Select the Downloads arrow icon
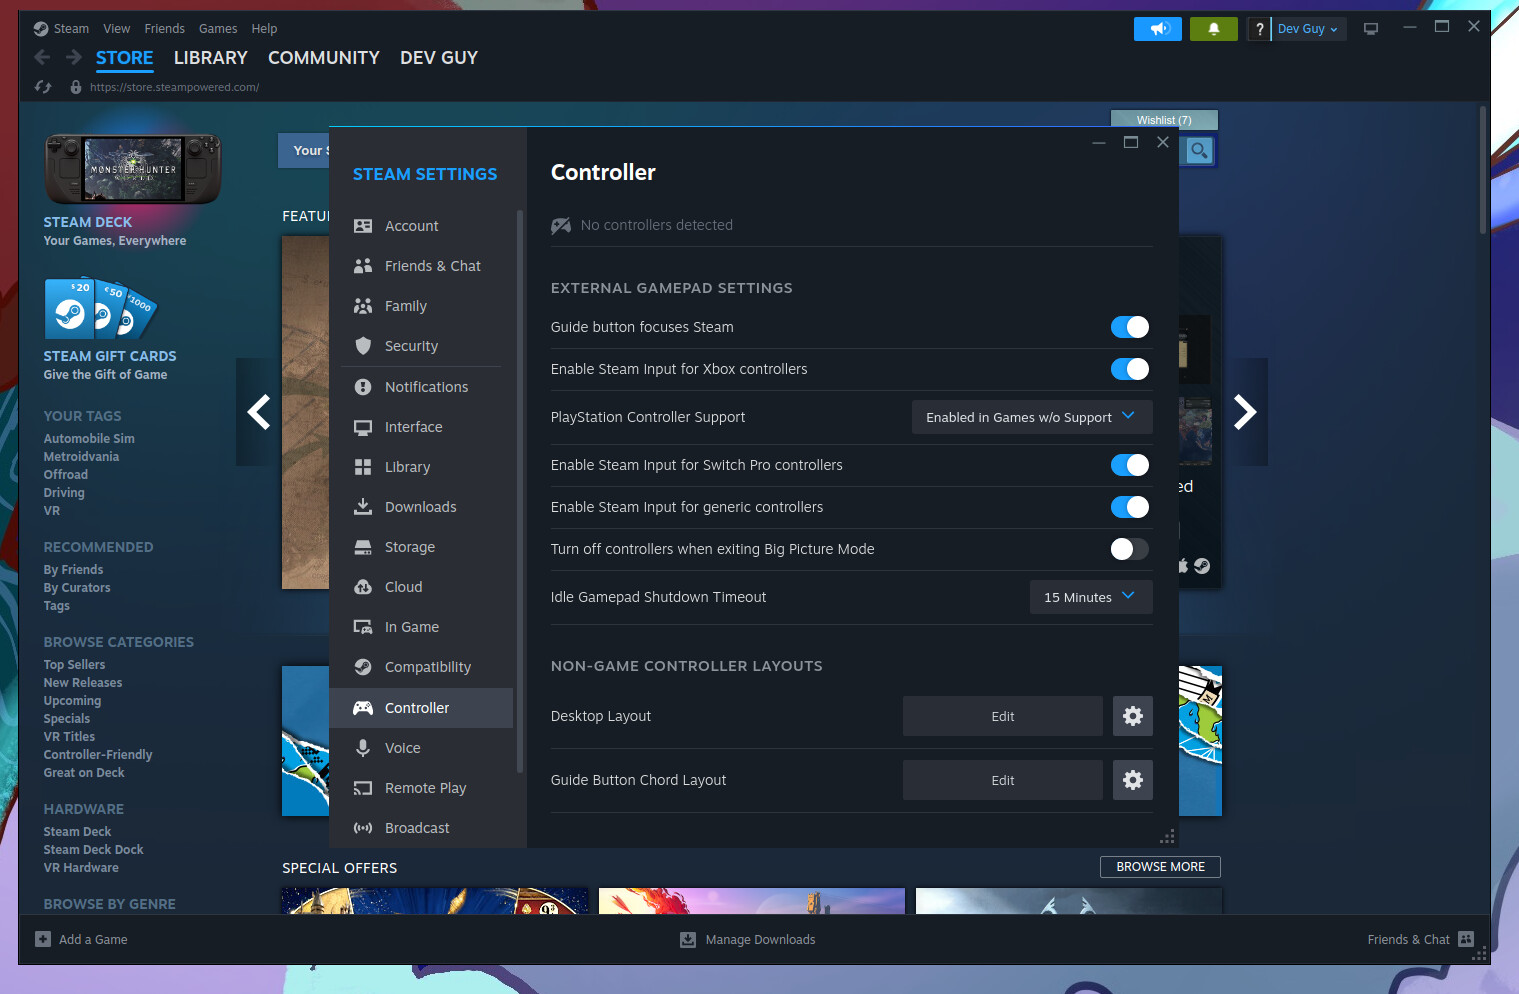The width and height of the screenshot is (1519, 994). point(363,507)
